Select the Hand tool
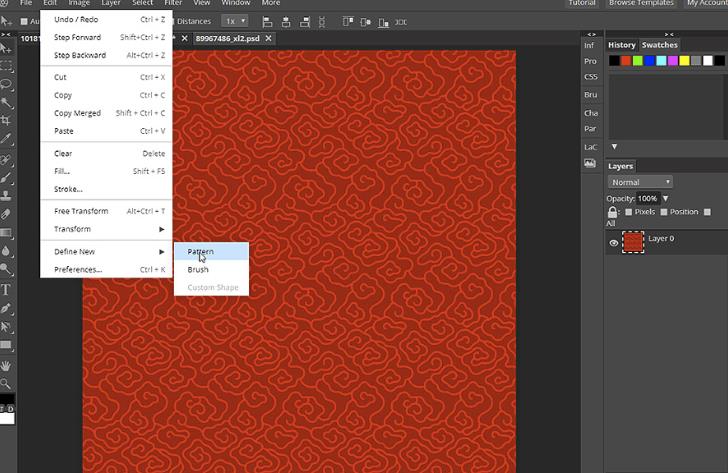 coord(6,365)
